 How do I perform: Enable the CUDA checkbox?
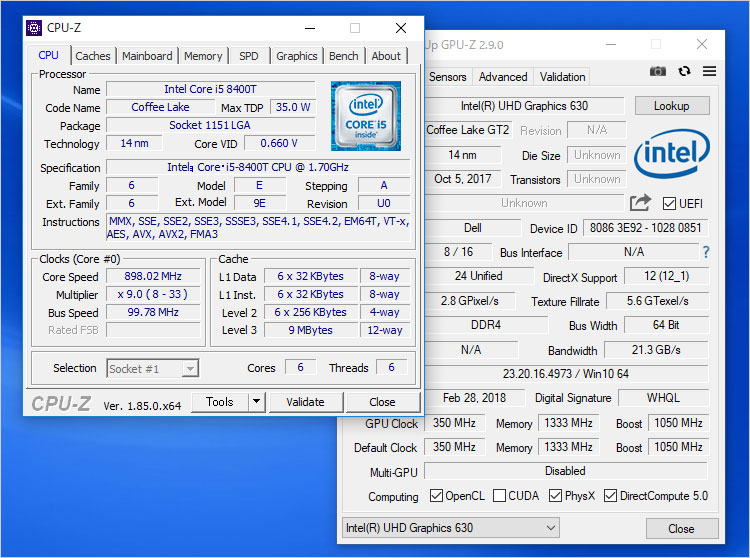[x=500, y=496]
